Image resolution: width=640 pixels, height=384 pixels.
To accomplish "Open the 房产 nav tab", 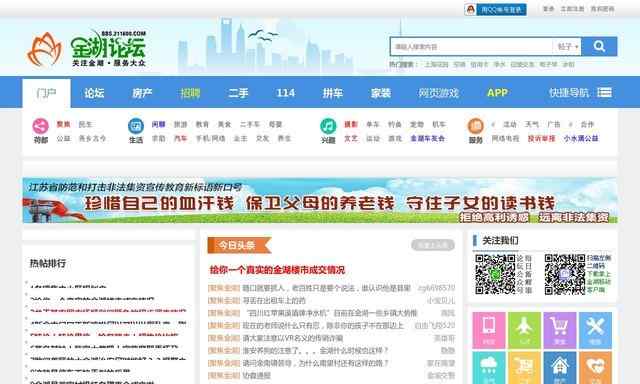I will click(142, 93).
